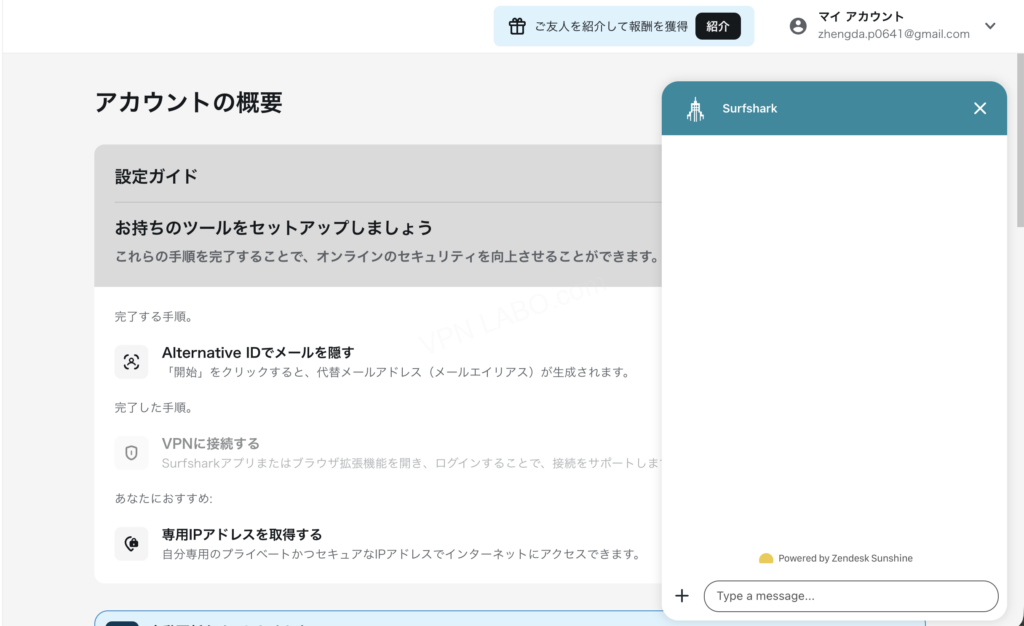This screenshot has height=626, width=1024.
Task: Click the Alternative ID person icon
Action: click(x=131, y=362)
